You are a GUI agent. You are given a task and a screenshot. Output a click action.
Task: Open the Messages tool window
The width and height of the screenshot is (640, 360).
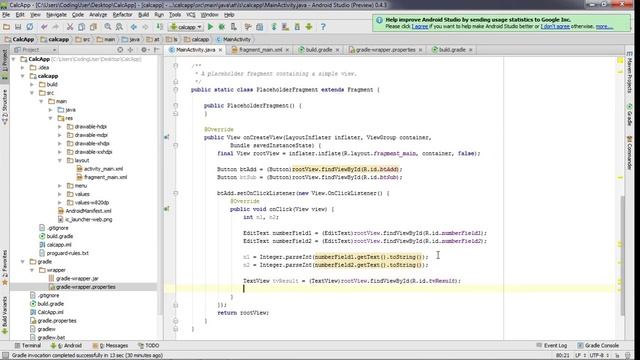(x=110, y=345)
